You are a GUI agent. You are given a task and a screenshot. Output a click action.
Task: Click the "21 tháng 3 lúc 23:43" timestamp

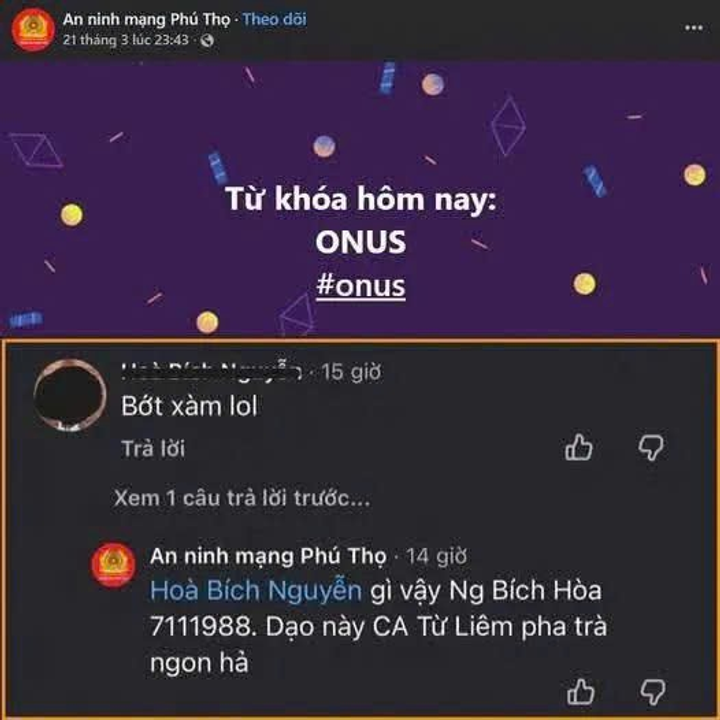click(125, 40)
